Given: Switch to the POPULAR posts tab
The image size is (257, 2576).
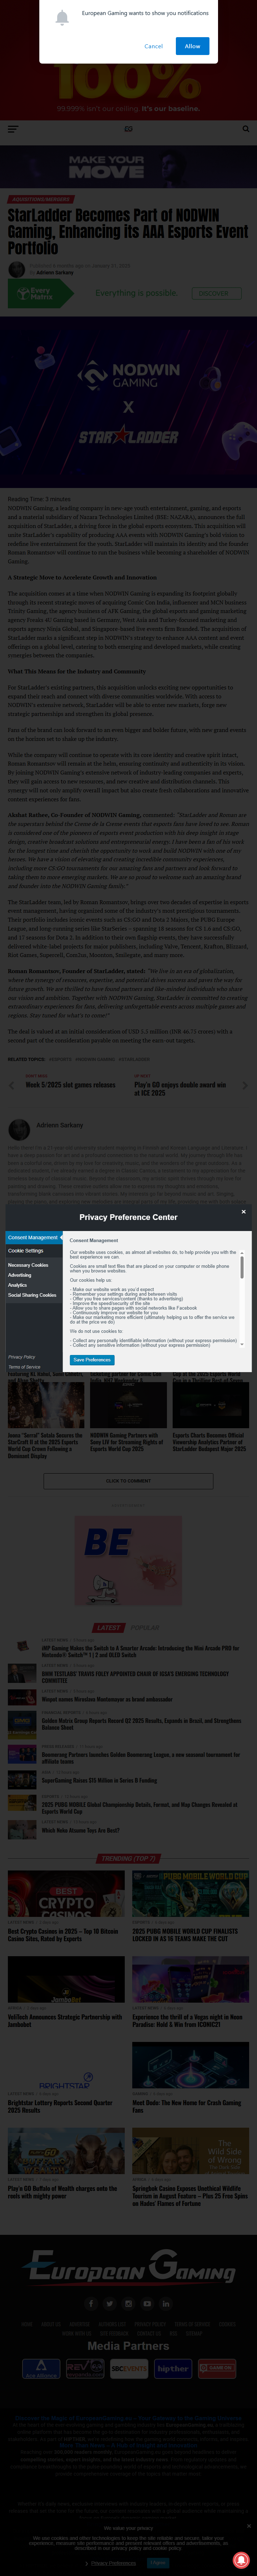Looking at the screenshot, I should coord(145,1627).
